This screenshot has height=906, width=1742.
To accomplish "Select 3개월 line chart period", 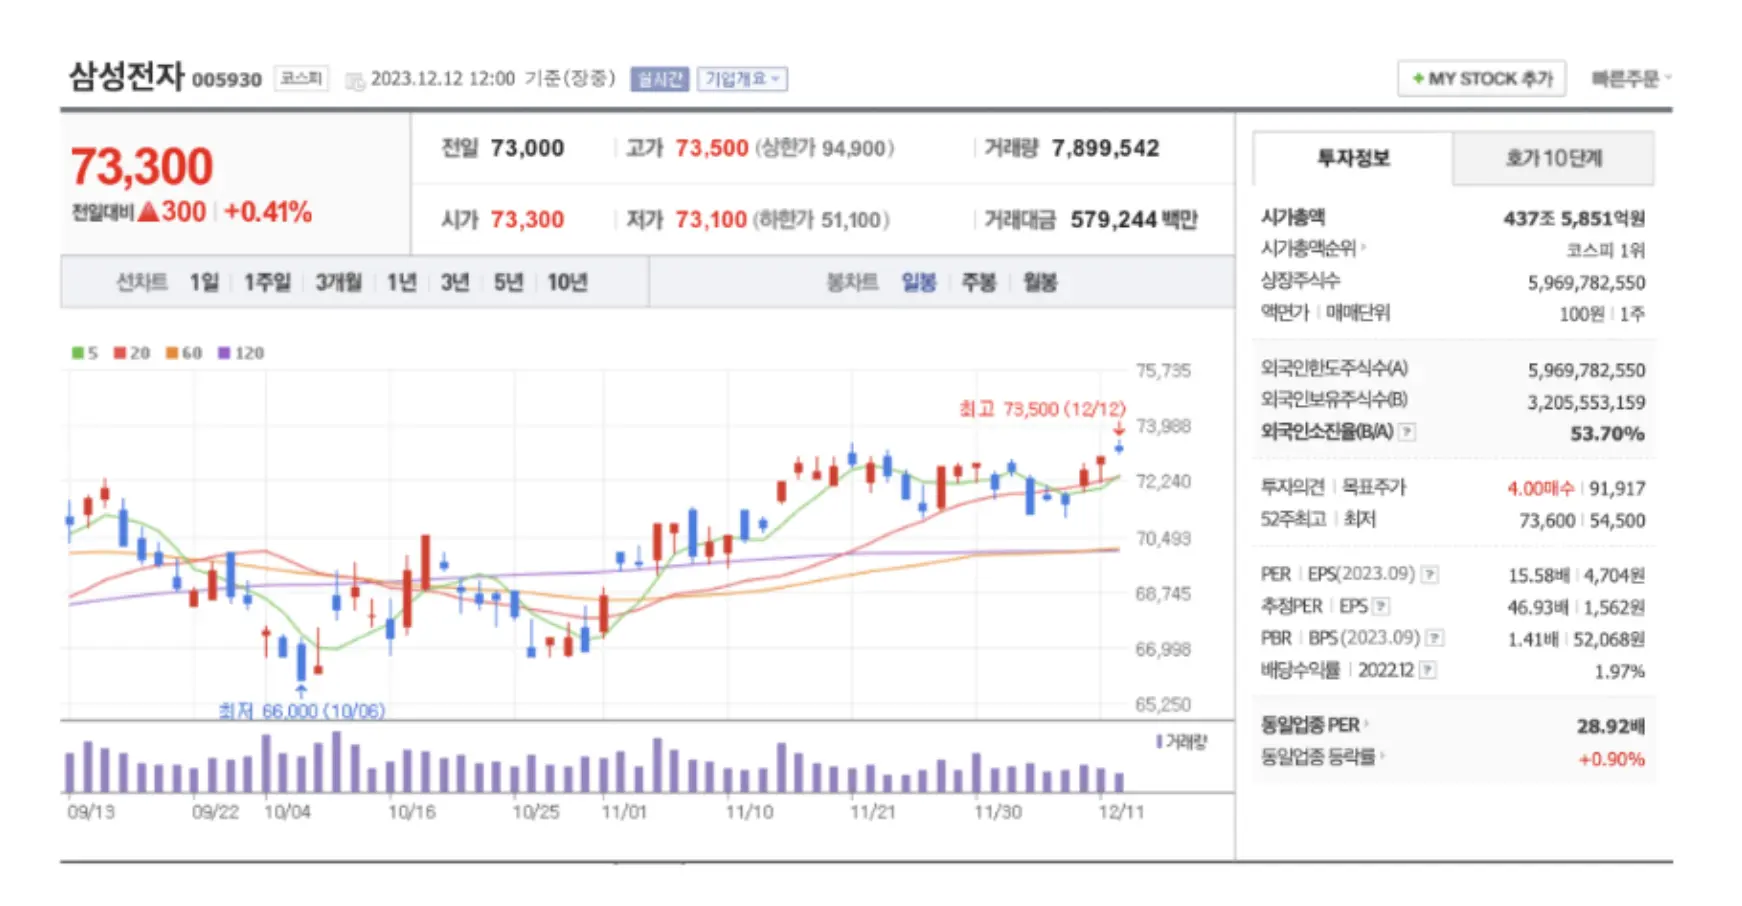I will (x=339, y=283).
